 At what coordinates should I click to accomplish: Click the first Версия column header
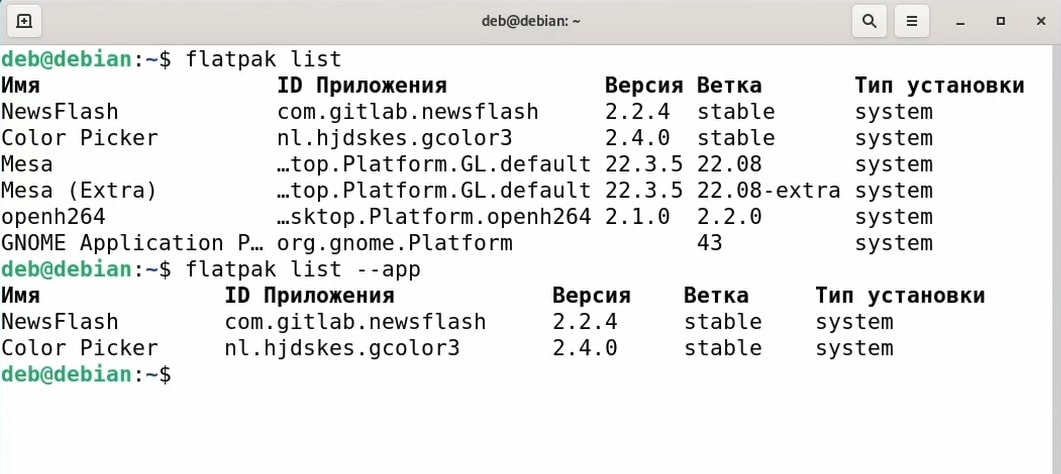point(644,86)
